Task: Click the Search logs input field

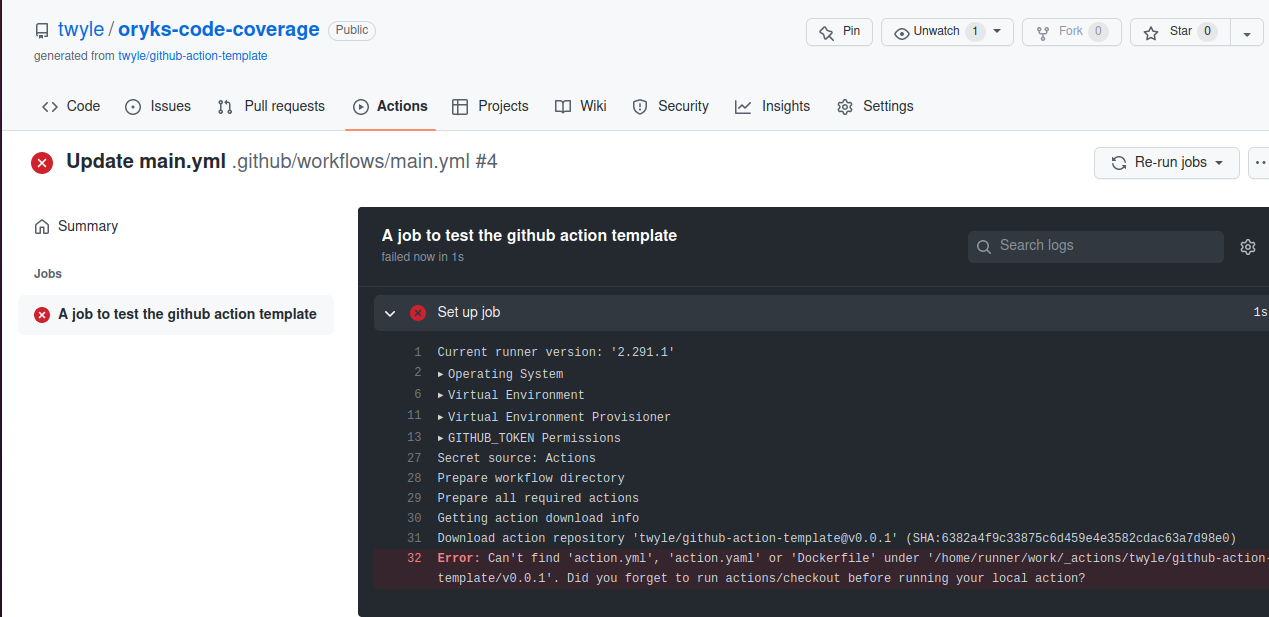Action: point(1095,246)
